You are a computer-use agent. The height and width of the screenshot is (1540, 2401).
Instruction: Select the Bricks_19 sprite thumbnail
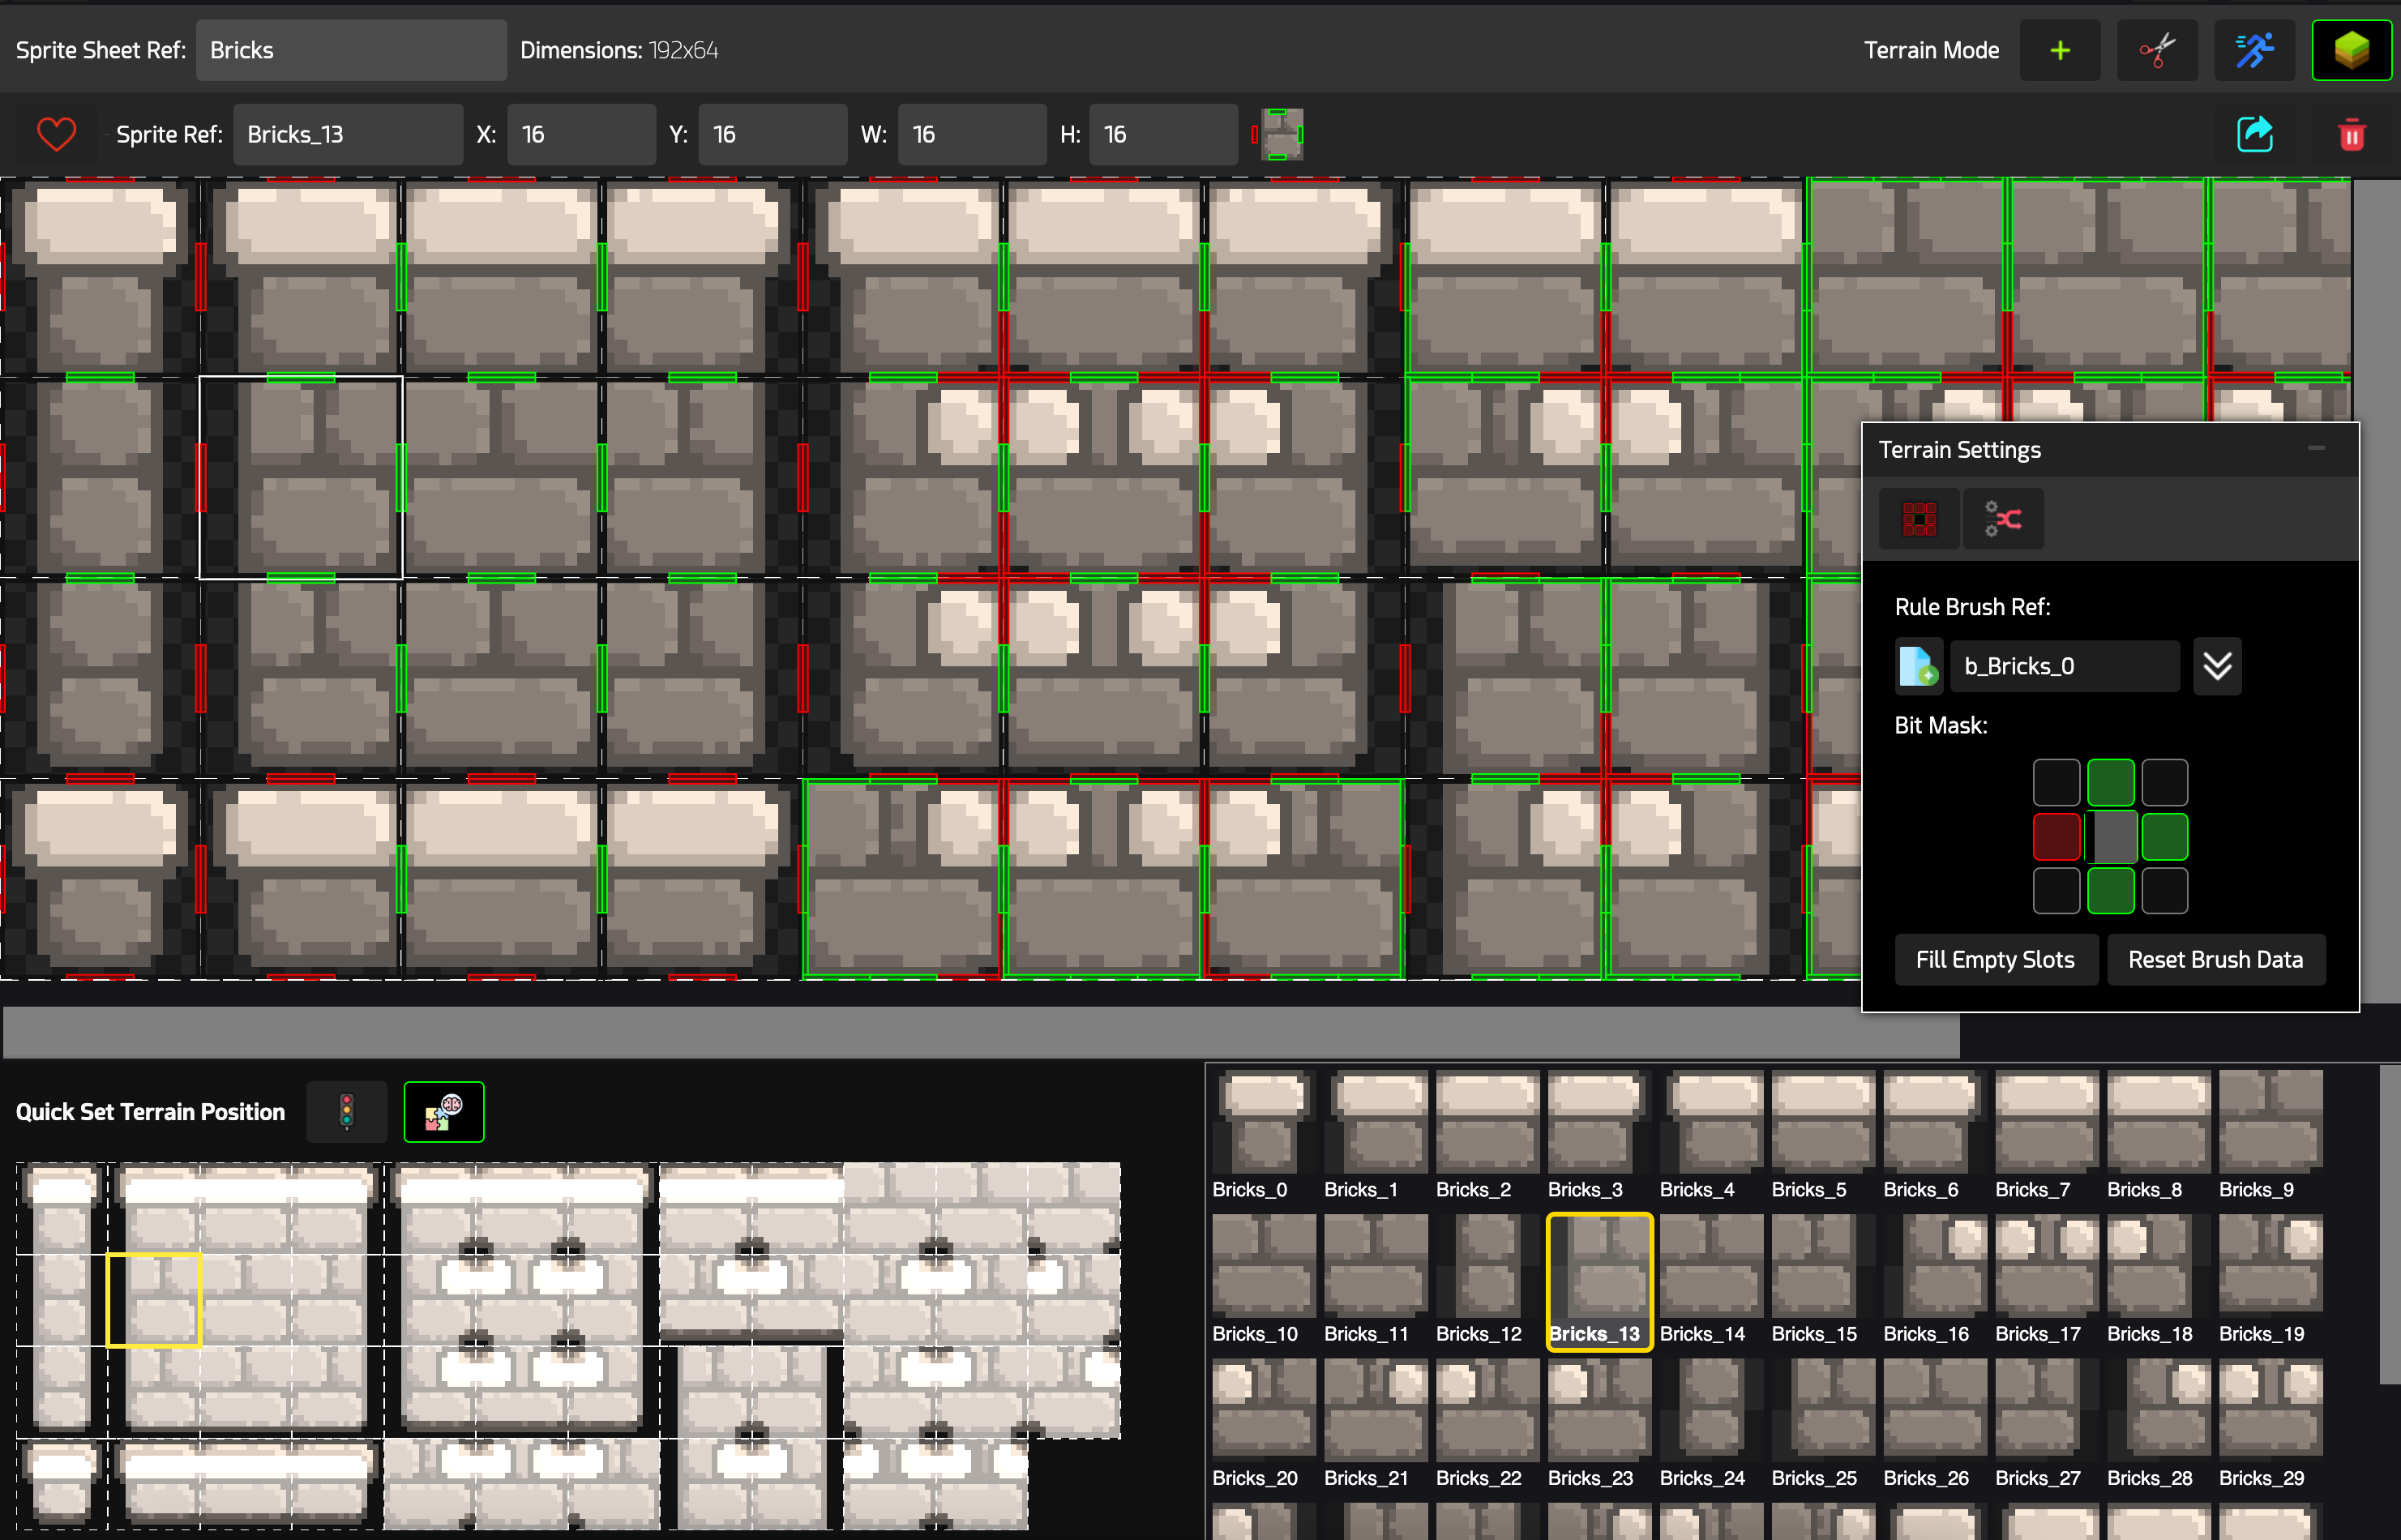(2270, 1265)
